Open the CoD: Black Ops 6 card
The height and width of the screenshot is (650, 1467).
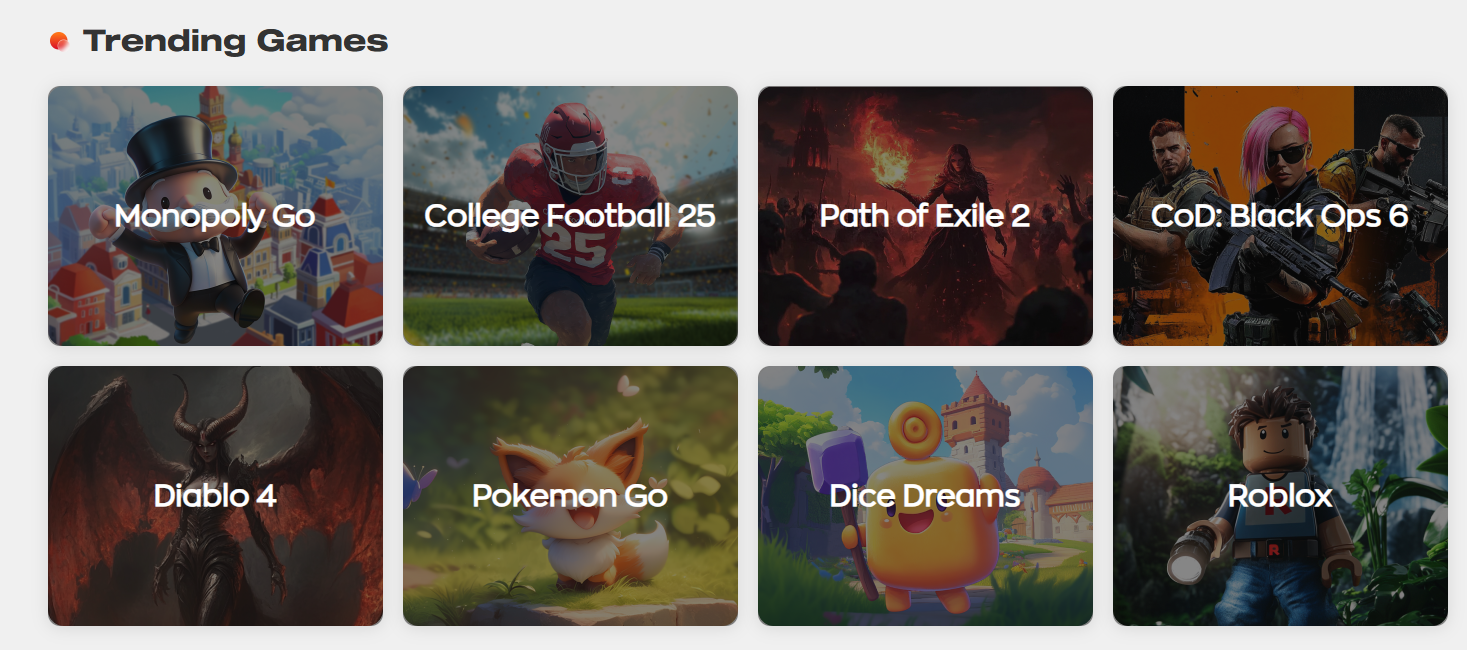point(1280,216)
